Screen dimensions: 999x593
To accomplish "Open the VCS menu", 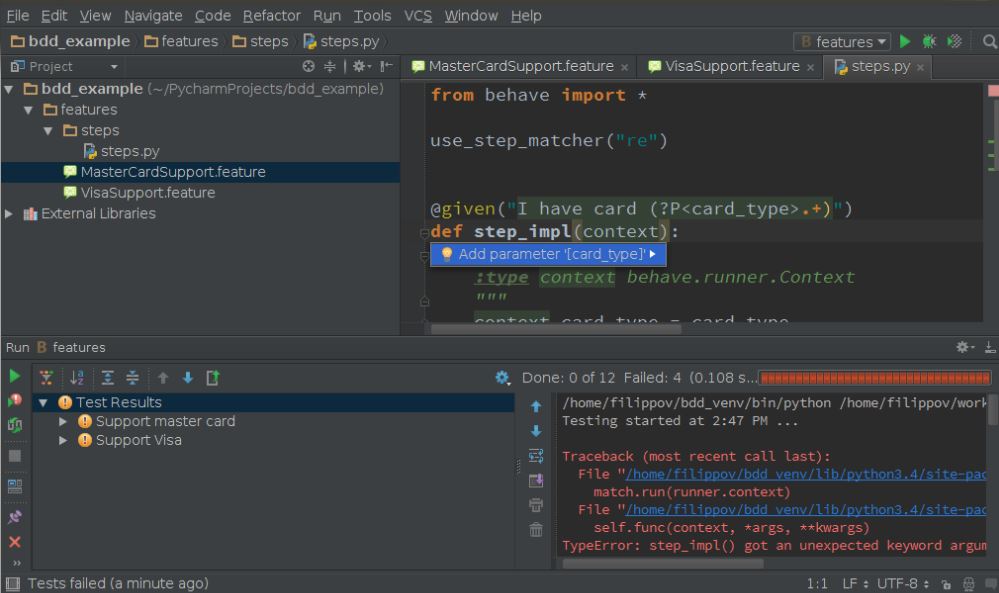I will tap(418, 16).
